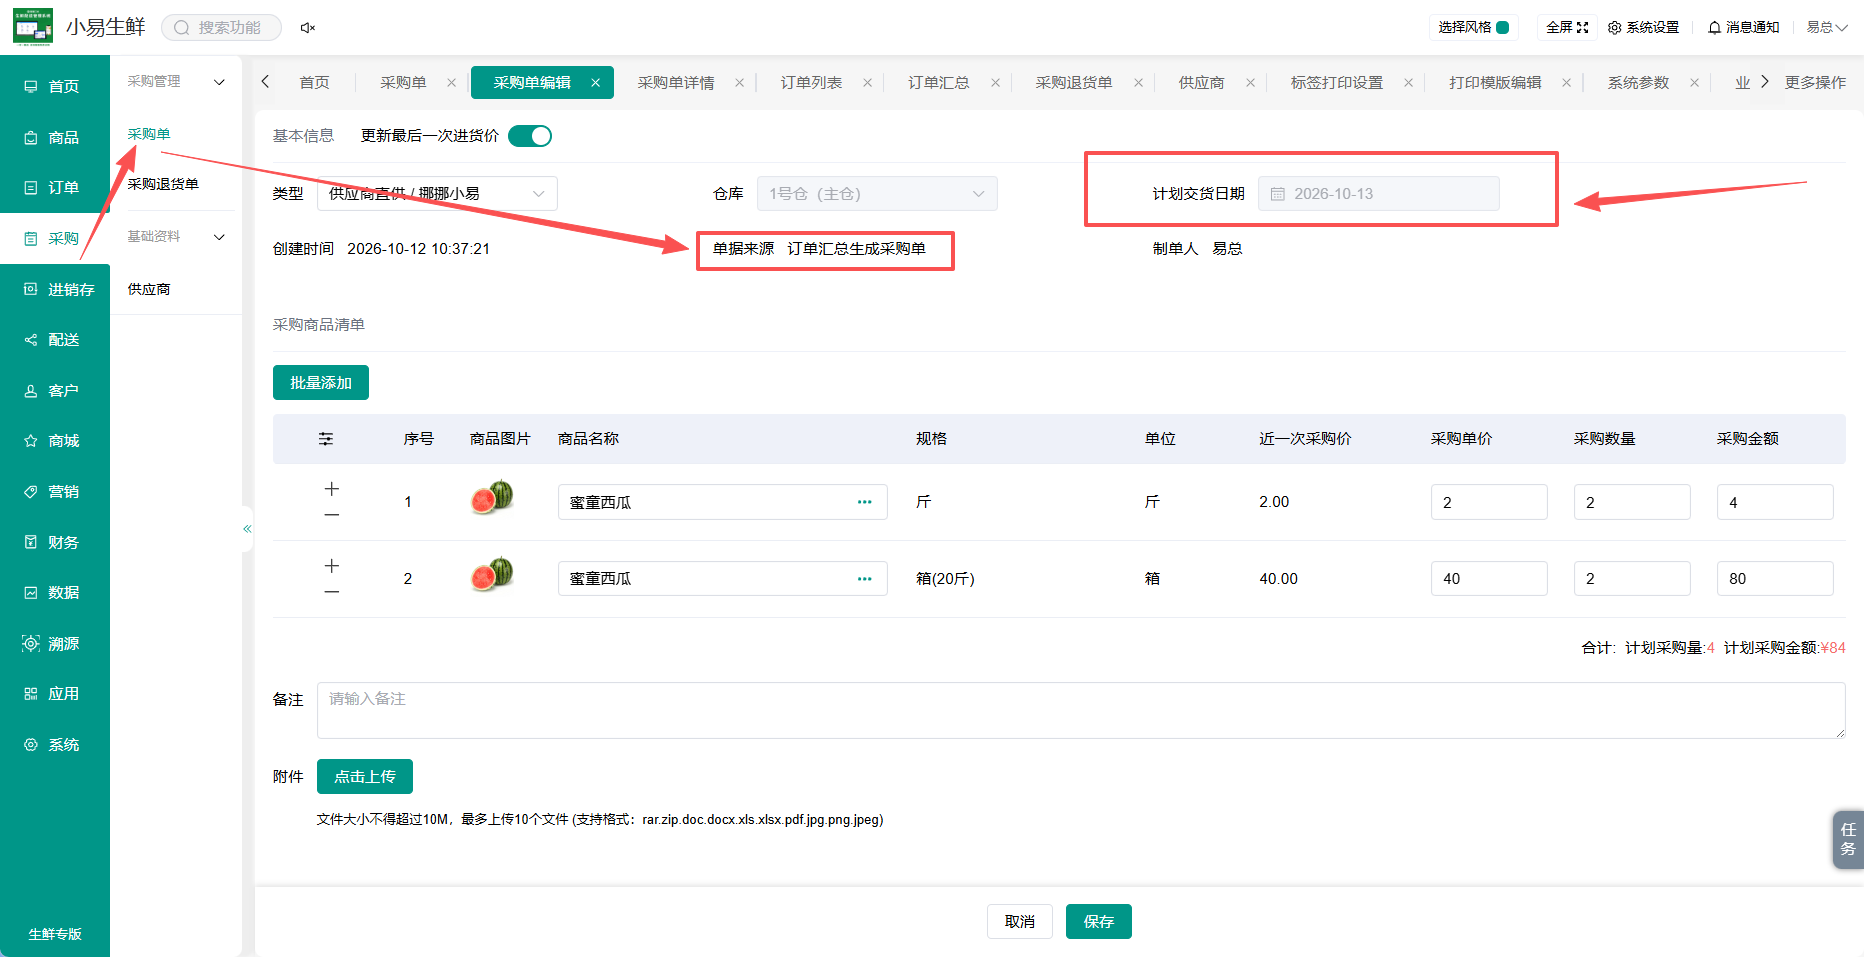Open 配送 module in sidebar

pos(55,340)
